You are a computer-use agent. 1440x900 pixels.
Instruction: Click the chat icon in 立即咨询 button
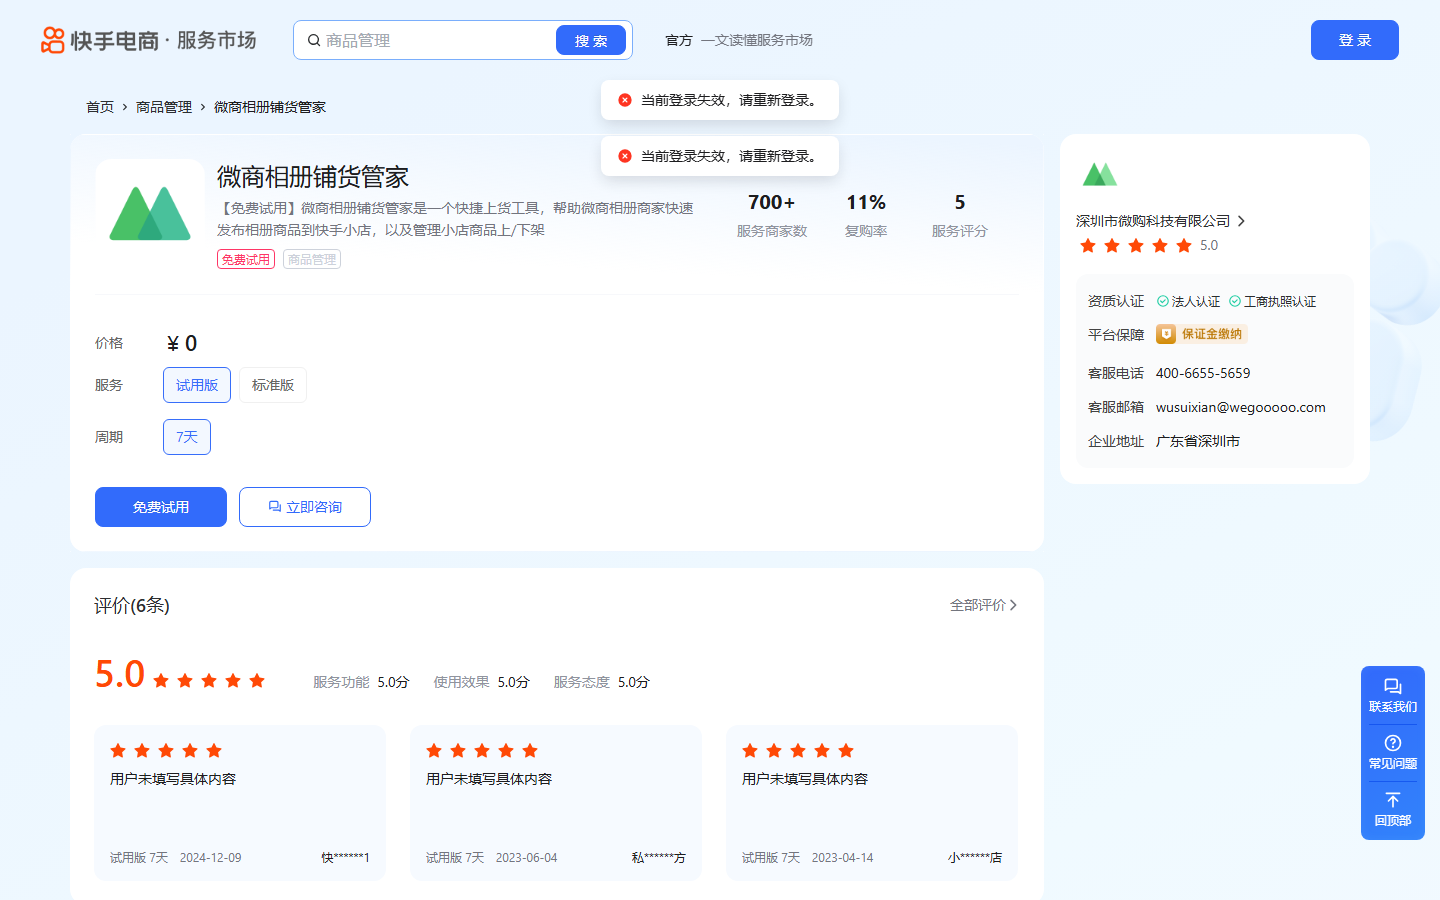(275, 507)
